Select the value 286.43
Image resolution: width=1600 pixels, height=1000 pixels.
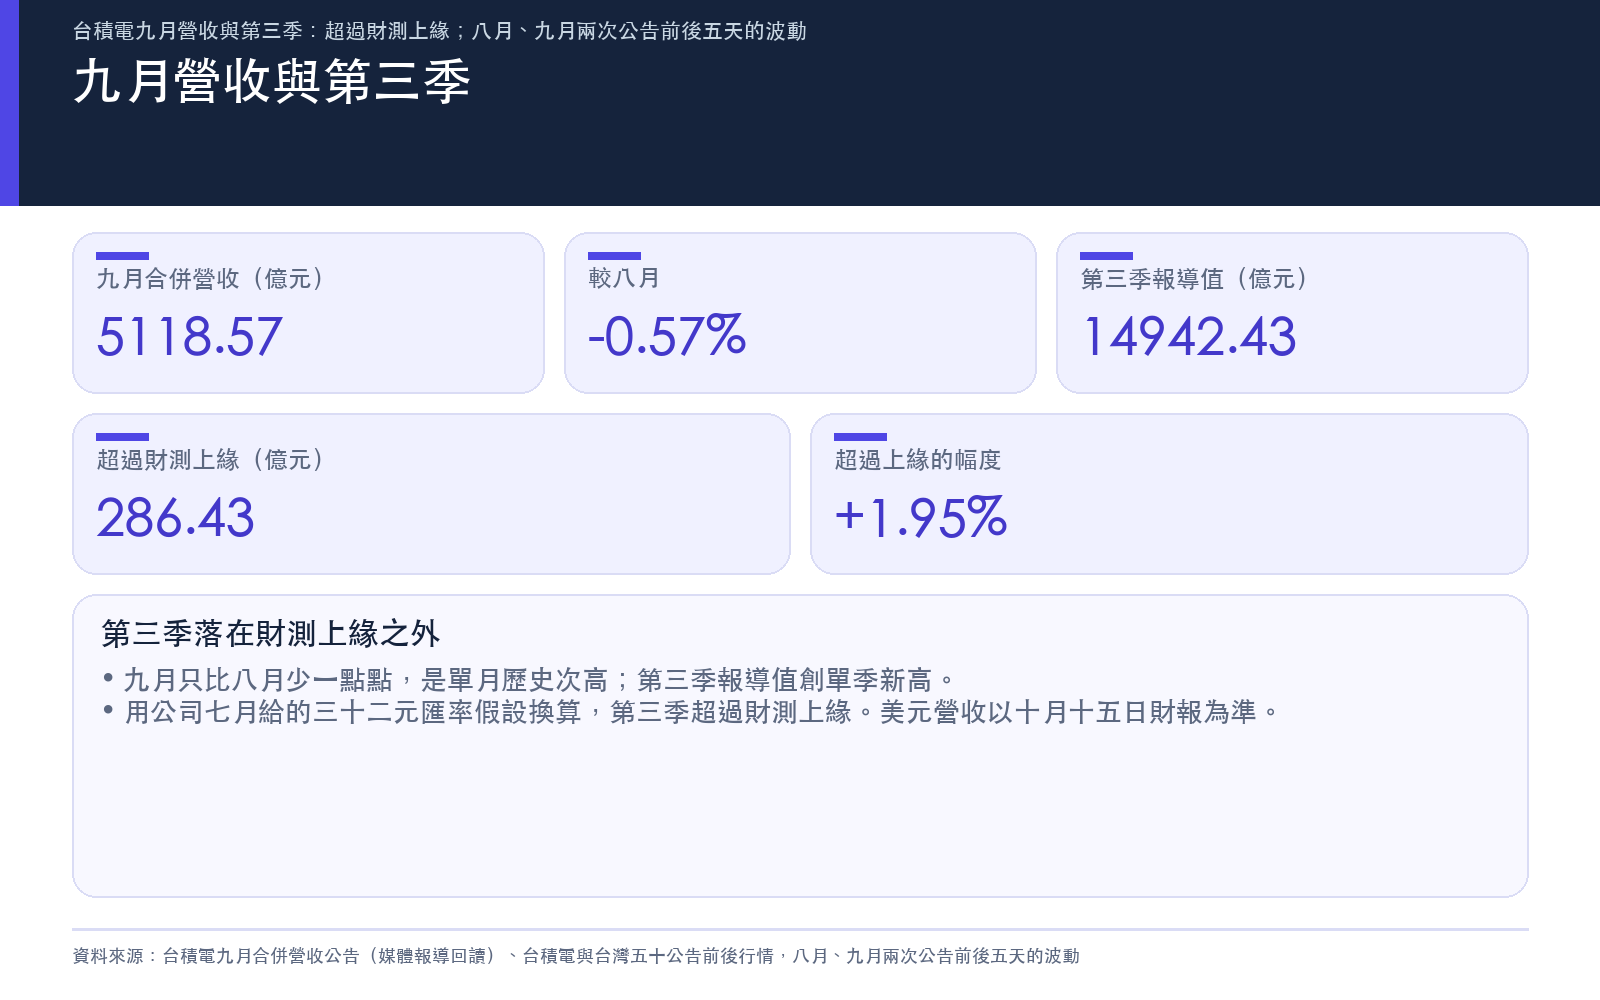176,517
